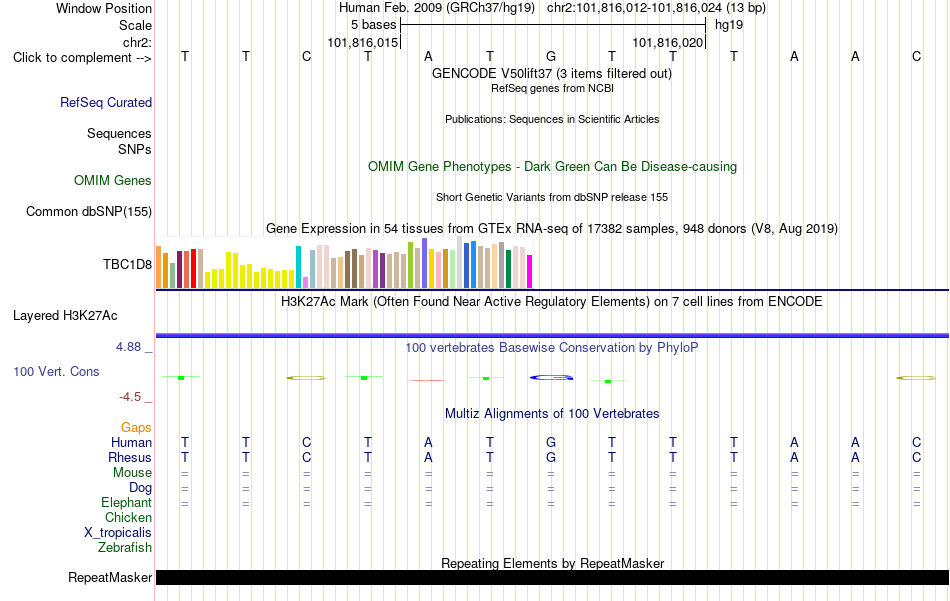
Task: Click the Gaps row label
Action: 136,428
